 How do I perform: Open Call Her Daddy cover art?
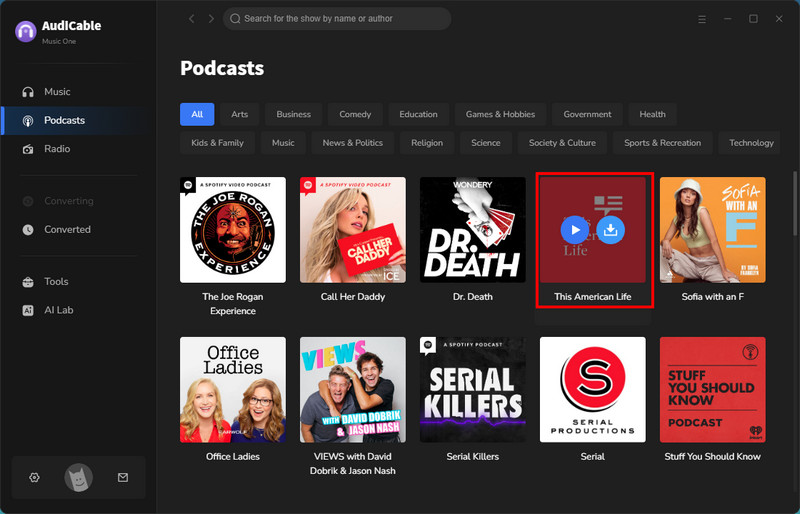point(353,230)
